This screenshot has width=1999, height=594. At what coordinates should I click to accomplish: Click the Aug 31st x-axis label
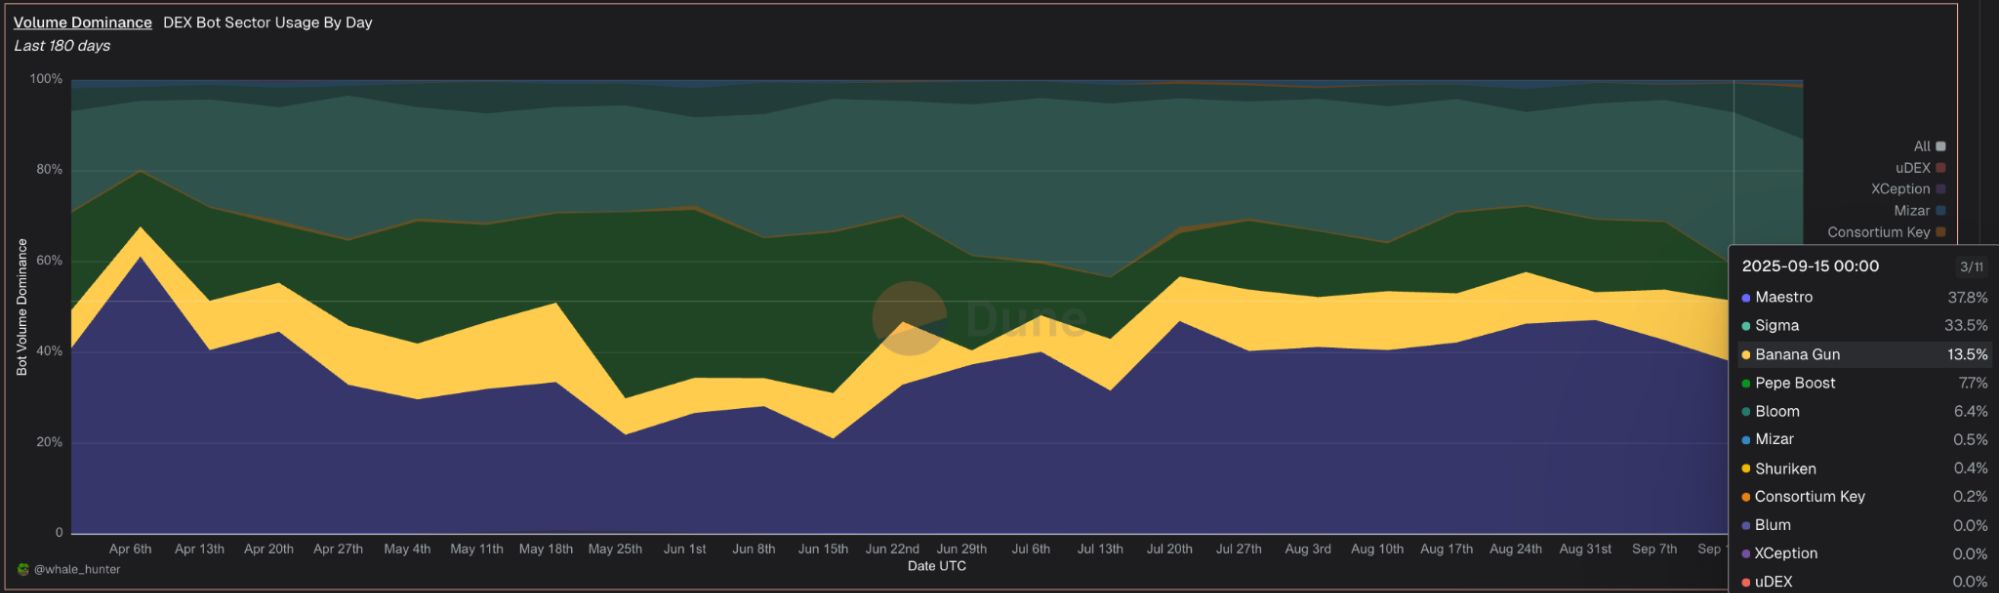click(x=1585, y=549)
